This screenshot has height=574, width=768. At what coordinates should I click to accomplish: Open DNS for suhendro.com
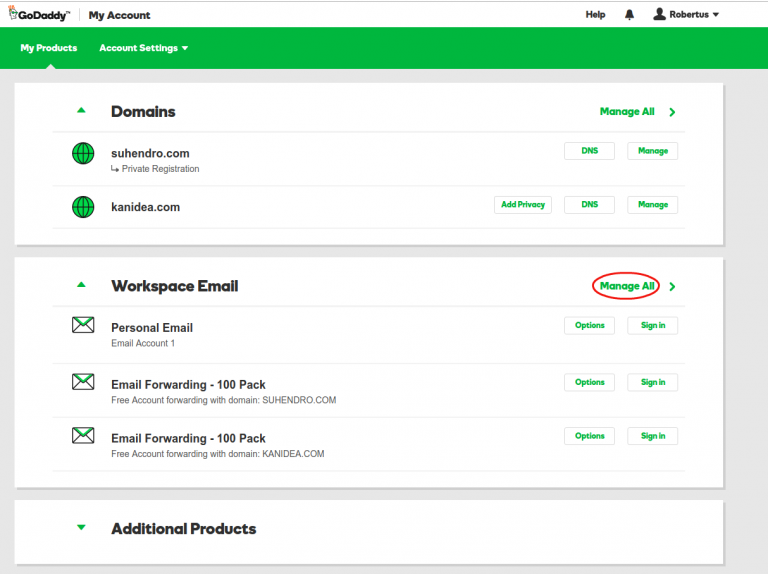point(589,151)
